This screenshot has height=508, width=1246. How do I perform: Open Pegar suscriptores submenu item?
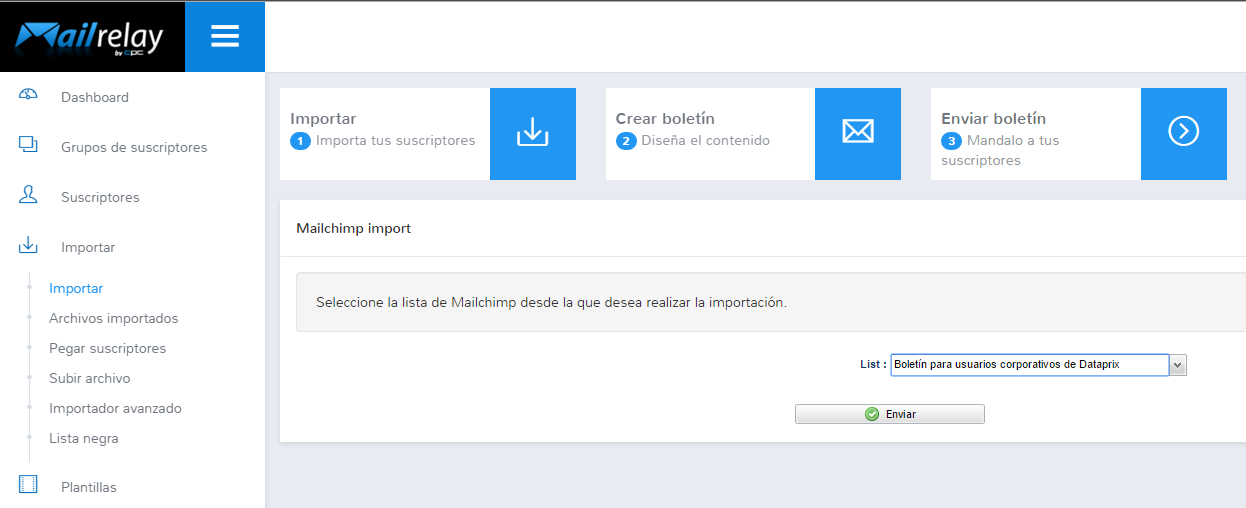(108, 348)
